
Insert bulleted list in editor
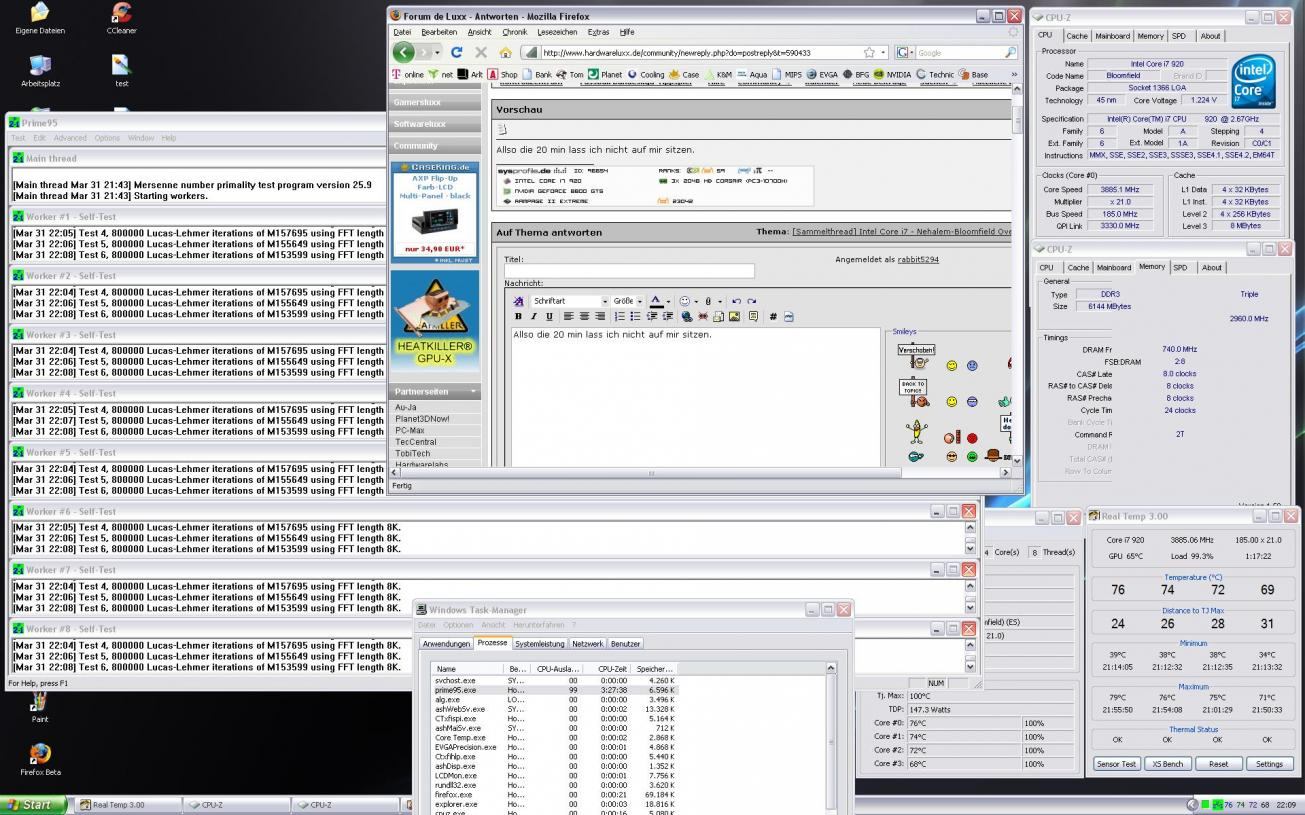[x=635, y=316]
